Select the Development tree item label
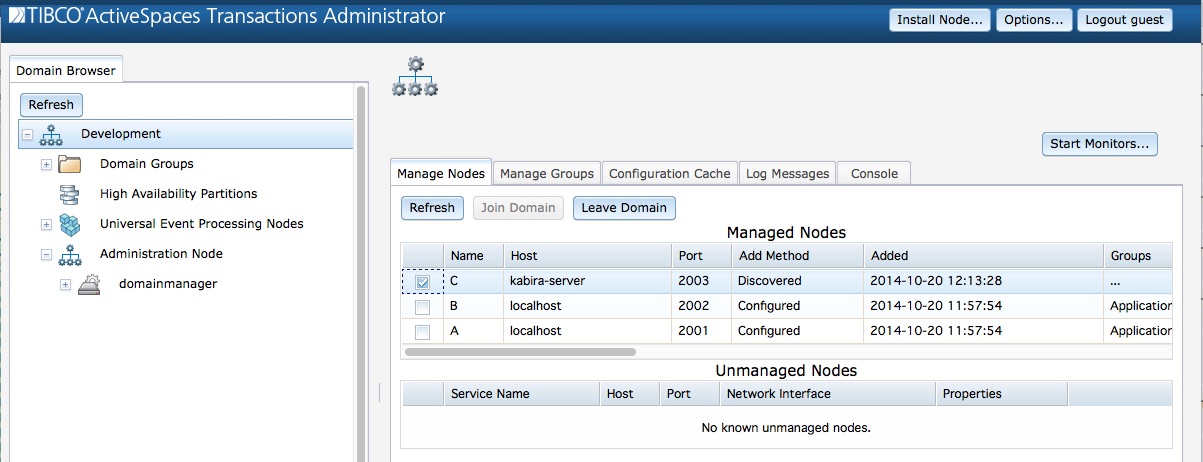The image size is (1203, 462). [x=121, y=134]
